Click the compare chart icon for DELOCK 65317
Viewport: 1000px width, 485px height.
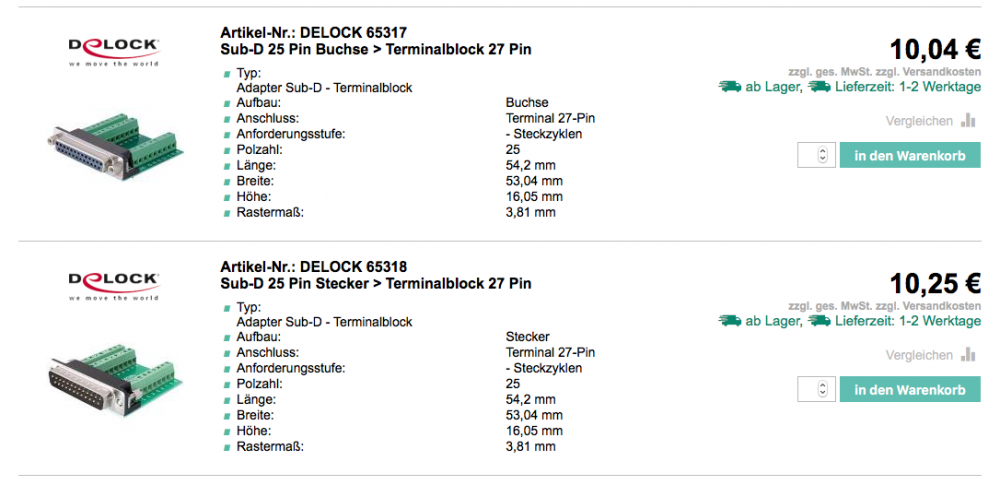(x=967, y=121)
